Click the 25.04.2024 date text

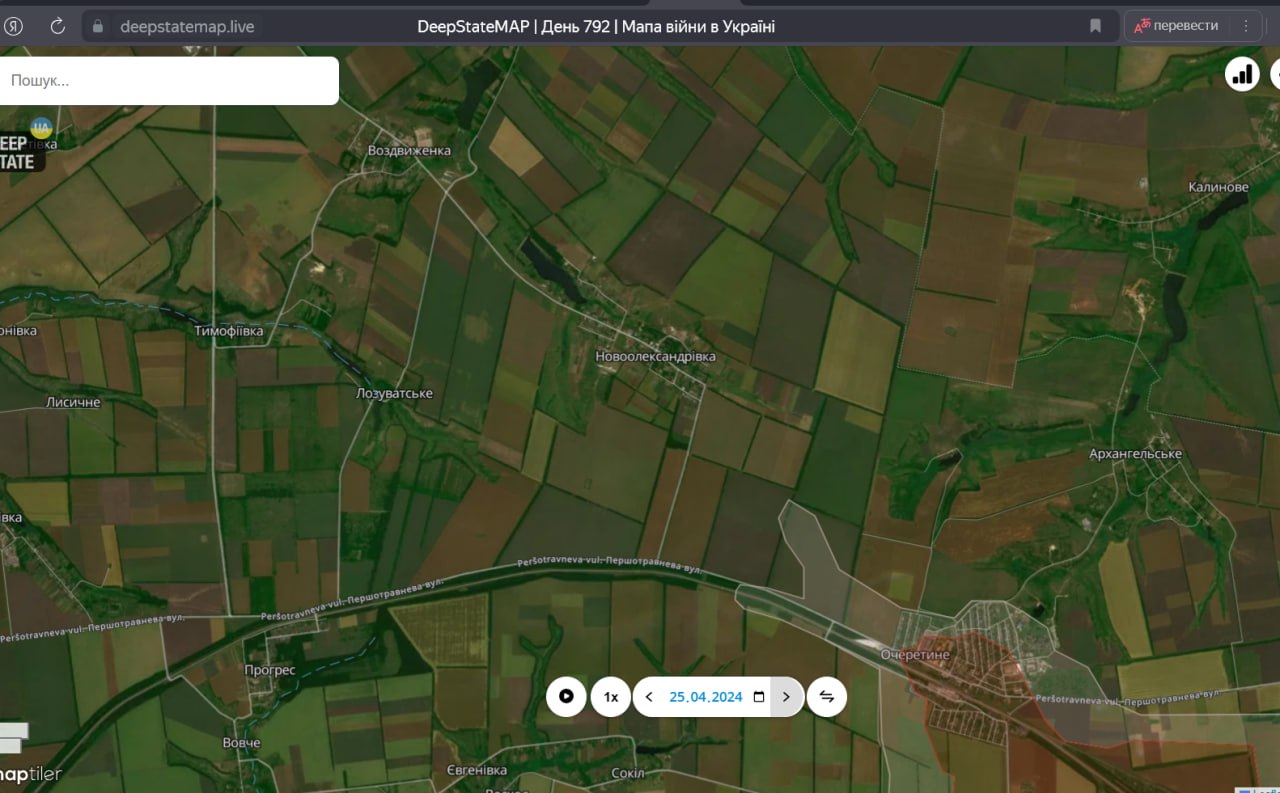coord(705,697)
